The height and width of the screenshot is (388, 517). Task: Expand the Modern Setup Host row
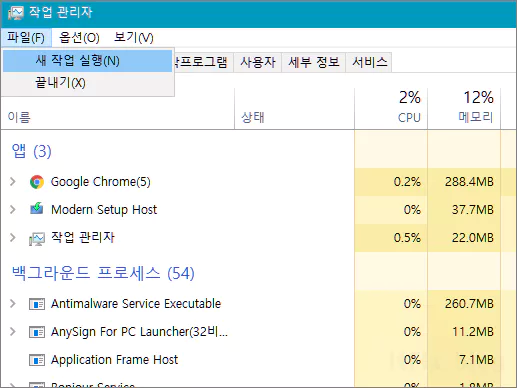pyautogui.click(x=13, y=209)
